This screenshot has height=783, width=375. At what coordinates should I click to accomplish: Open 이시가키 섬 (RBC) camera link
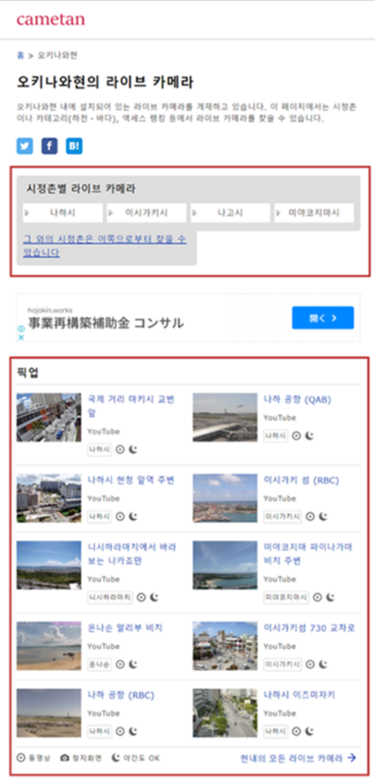pos(301,480)
